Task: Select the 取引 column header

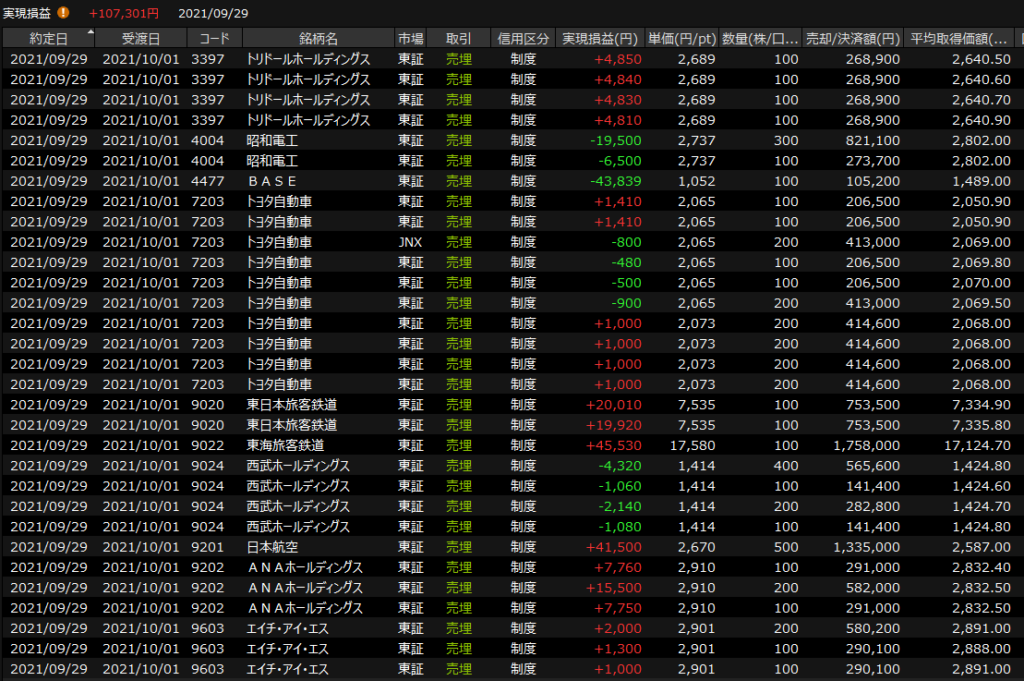Action: [x=459, y=39]
